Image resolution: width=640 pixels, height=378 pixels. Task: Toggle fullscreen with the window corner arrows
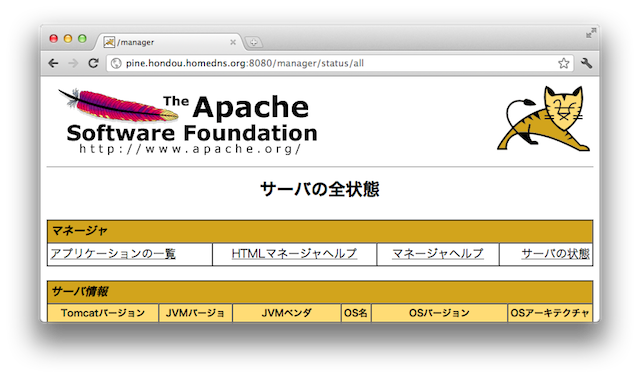(591, 33)
